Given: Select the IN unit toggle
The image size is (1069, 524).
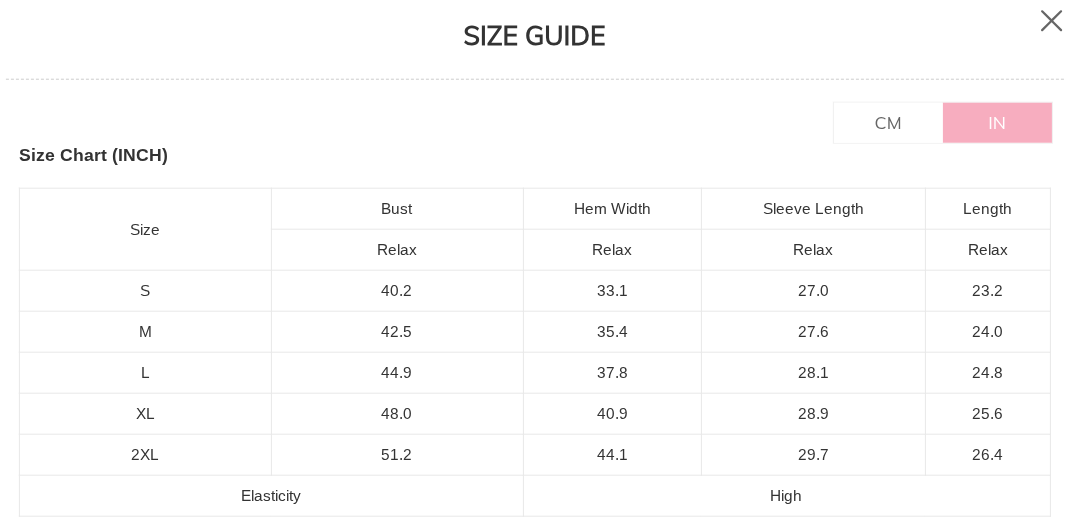Looking at the screenshot, I should 997,123.
